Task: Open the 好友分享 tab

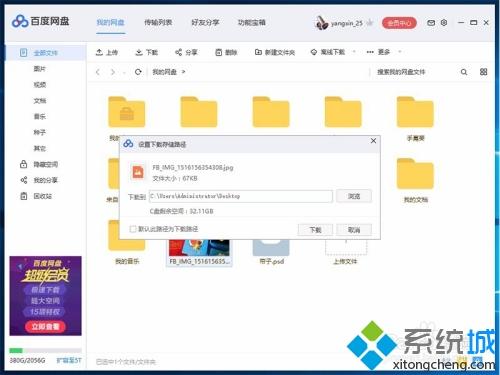Action: 205,23
